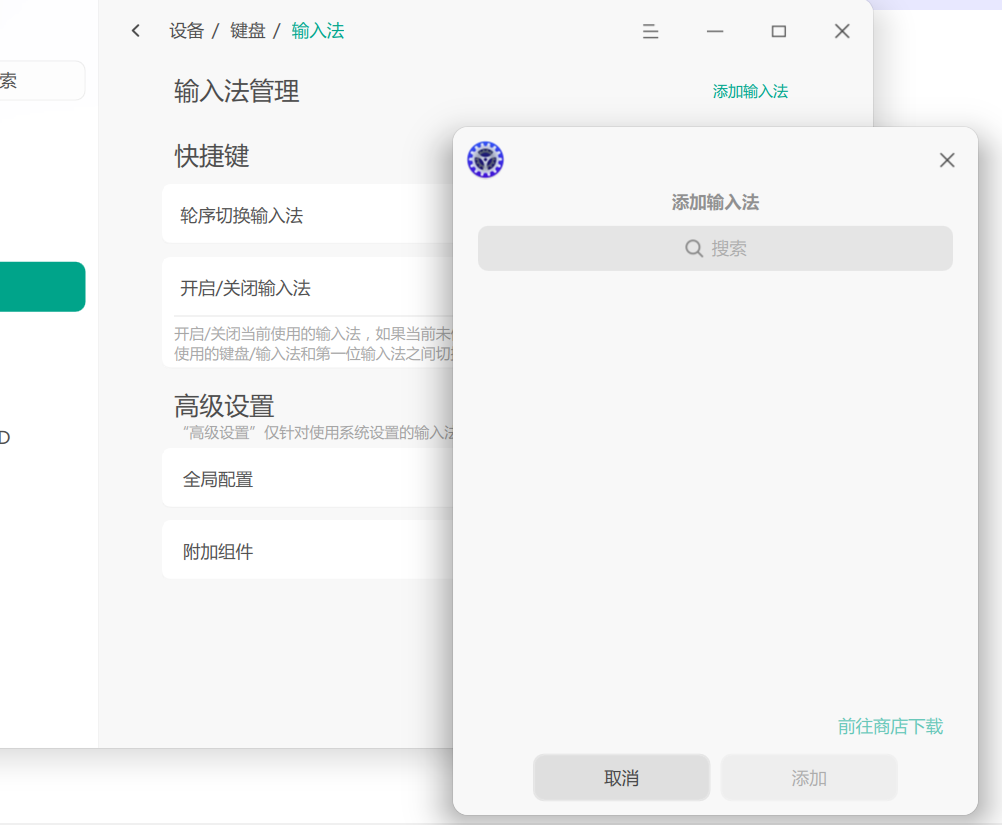Image resolution: width=1002 pixels, height=825 pixels.
Task: Open the hamburger menu in settings window
Action: pyautogui.click(x=650, y=31)
